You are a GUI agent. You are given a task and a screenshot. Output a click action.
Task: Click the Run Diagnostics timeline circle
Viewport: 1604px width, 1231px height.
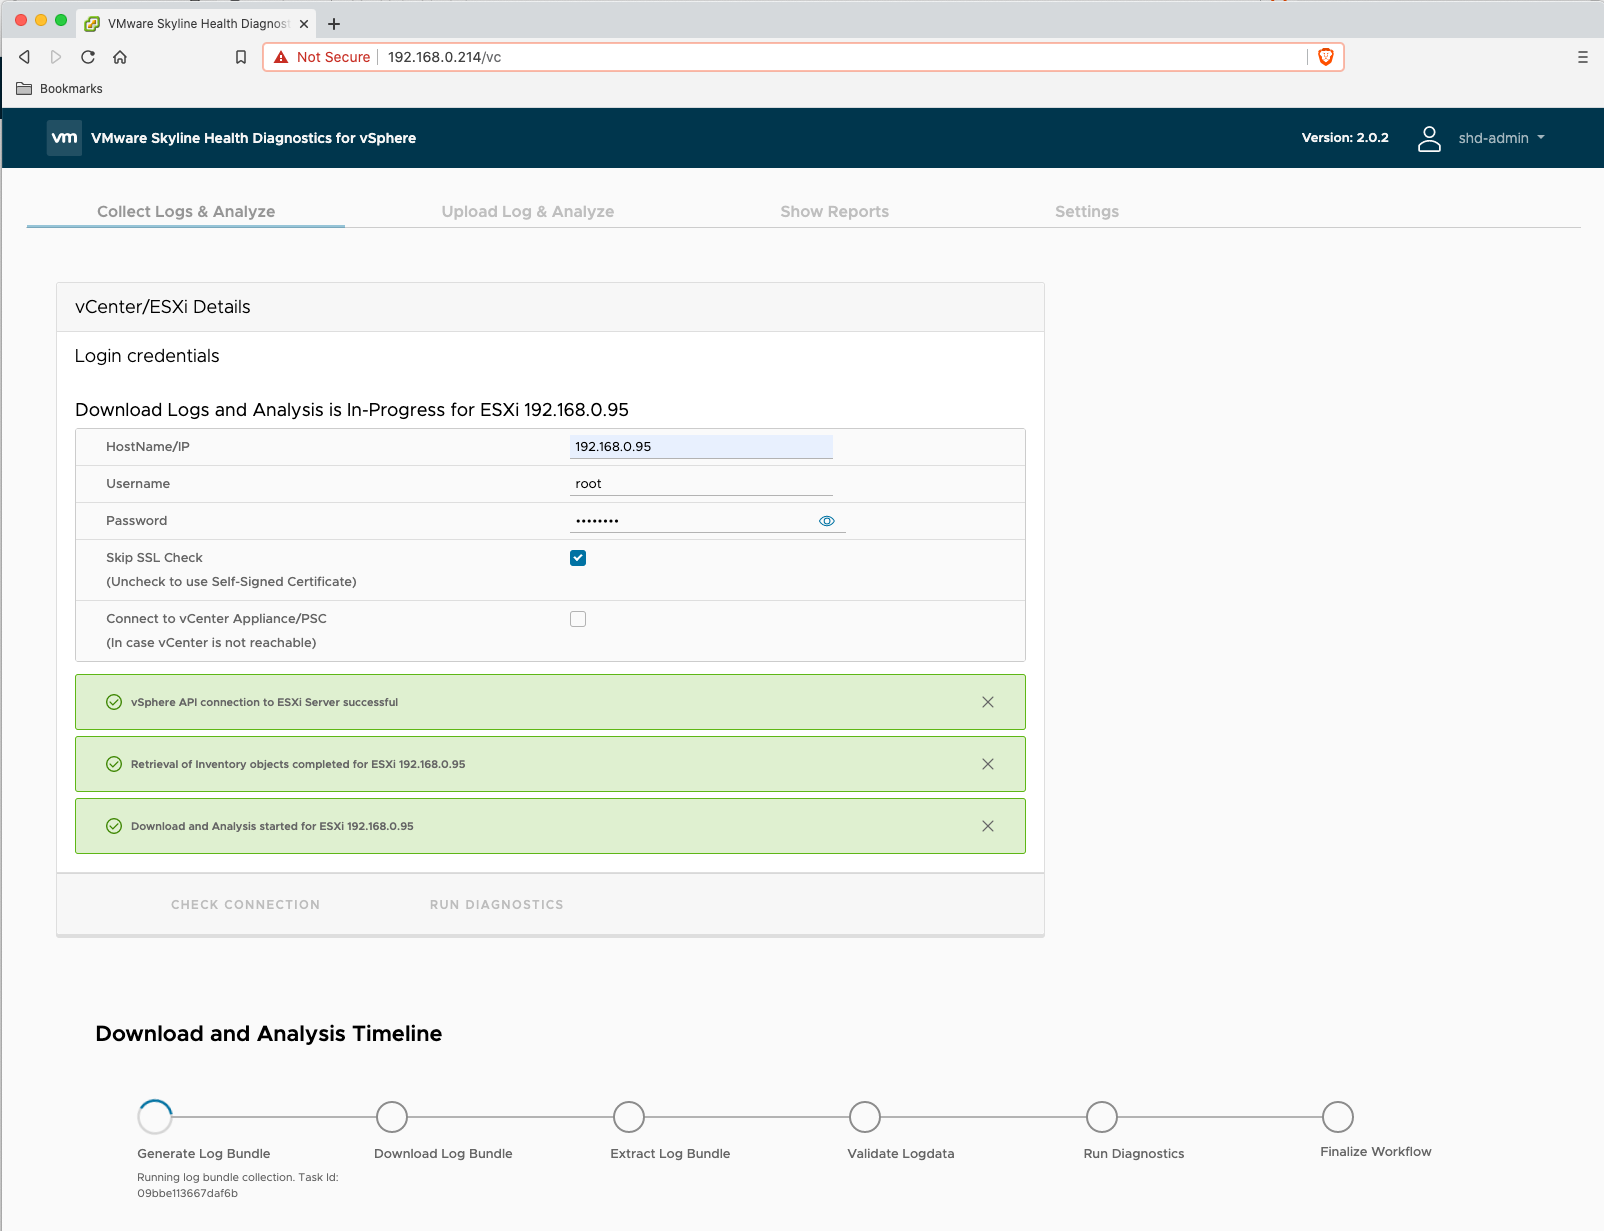(1102, 1117)
